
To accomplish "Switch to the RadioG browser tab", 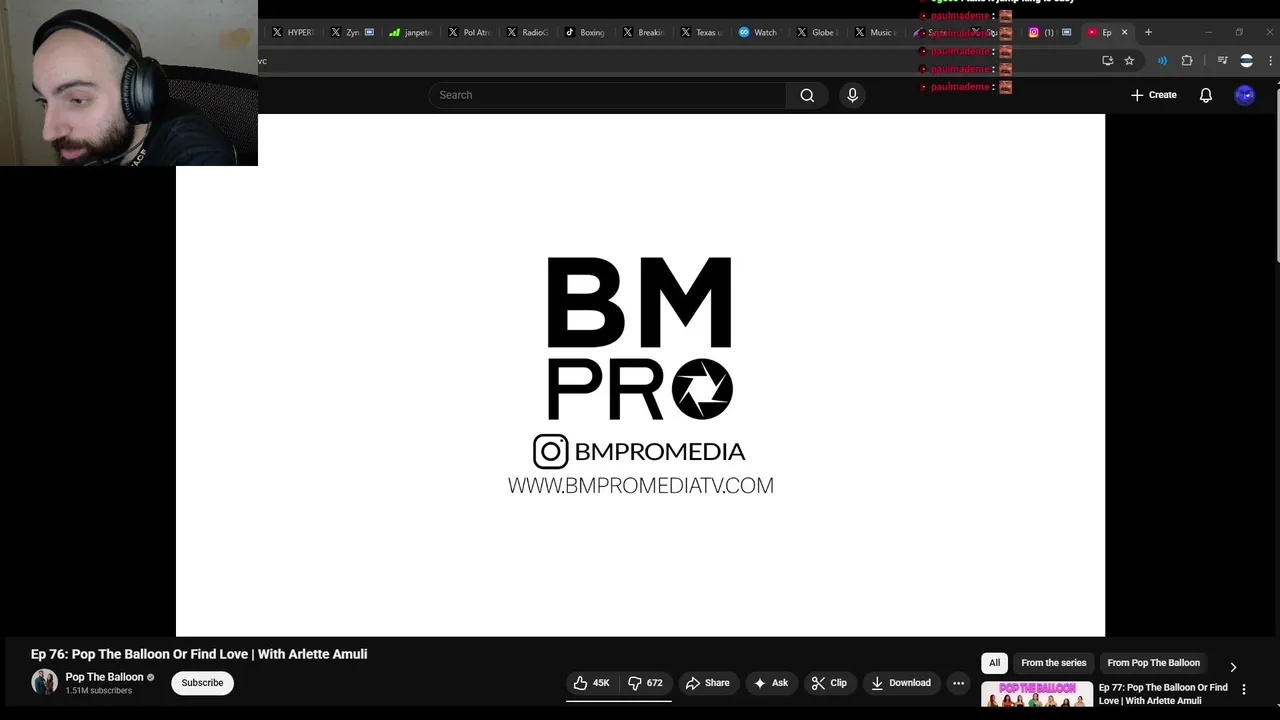I will click(527, 32).
